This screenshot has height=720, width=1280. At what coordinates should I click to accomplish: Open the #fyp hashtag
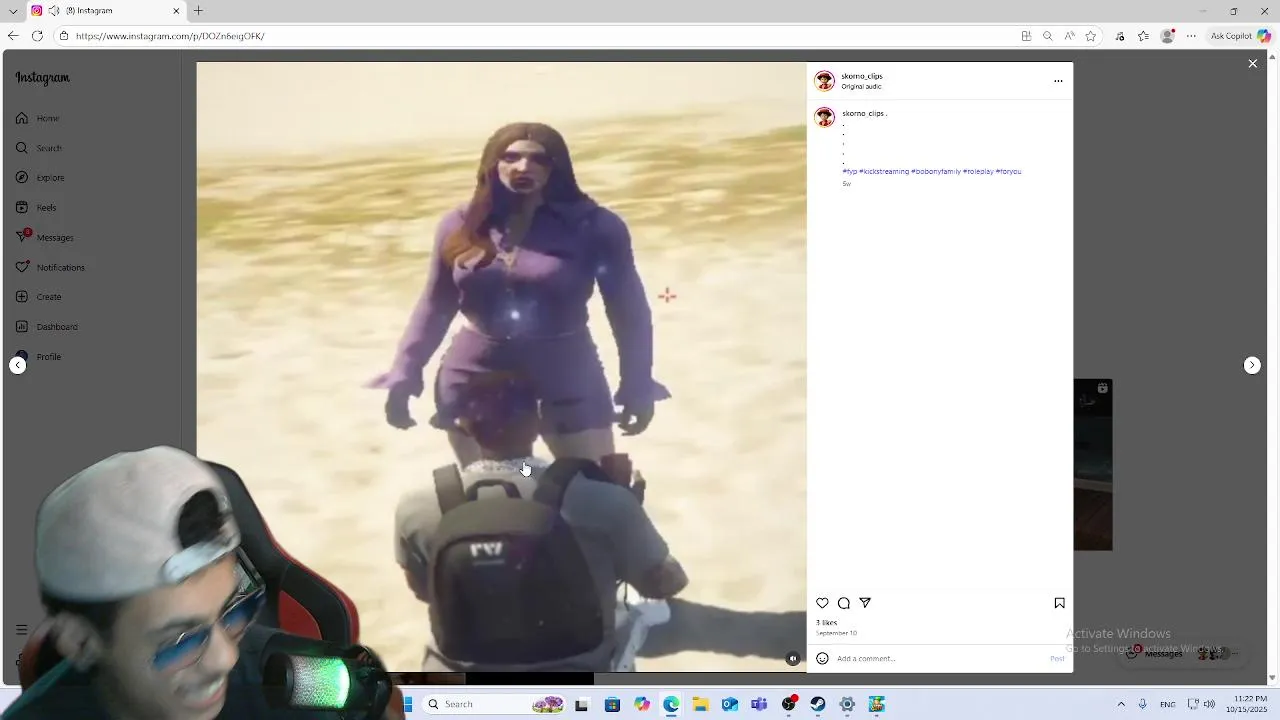[x=849, y=172]
